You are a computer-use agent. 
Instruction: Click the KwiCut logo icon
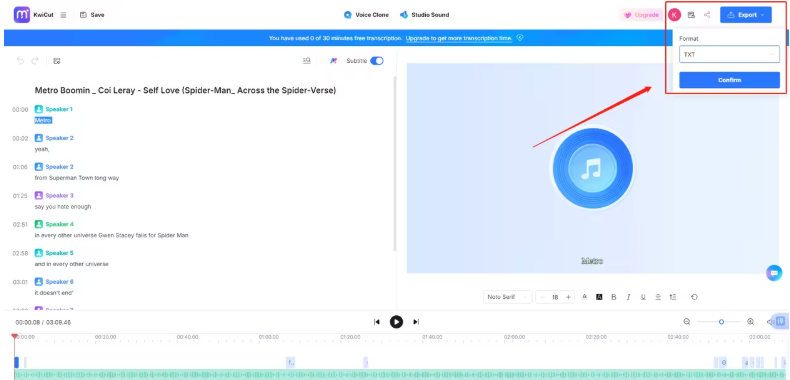22,15
